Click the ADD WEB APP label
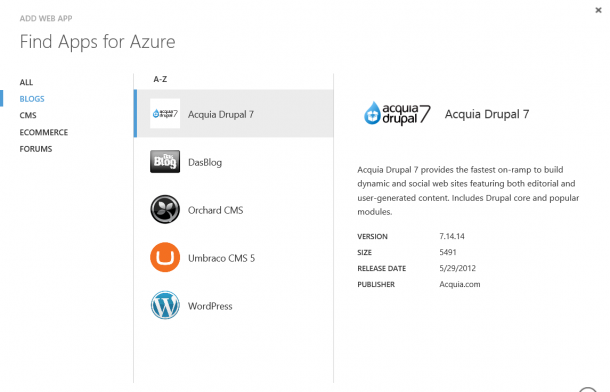 pyautogui.click(x=46, y=18)
